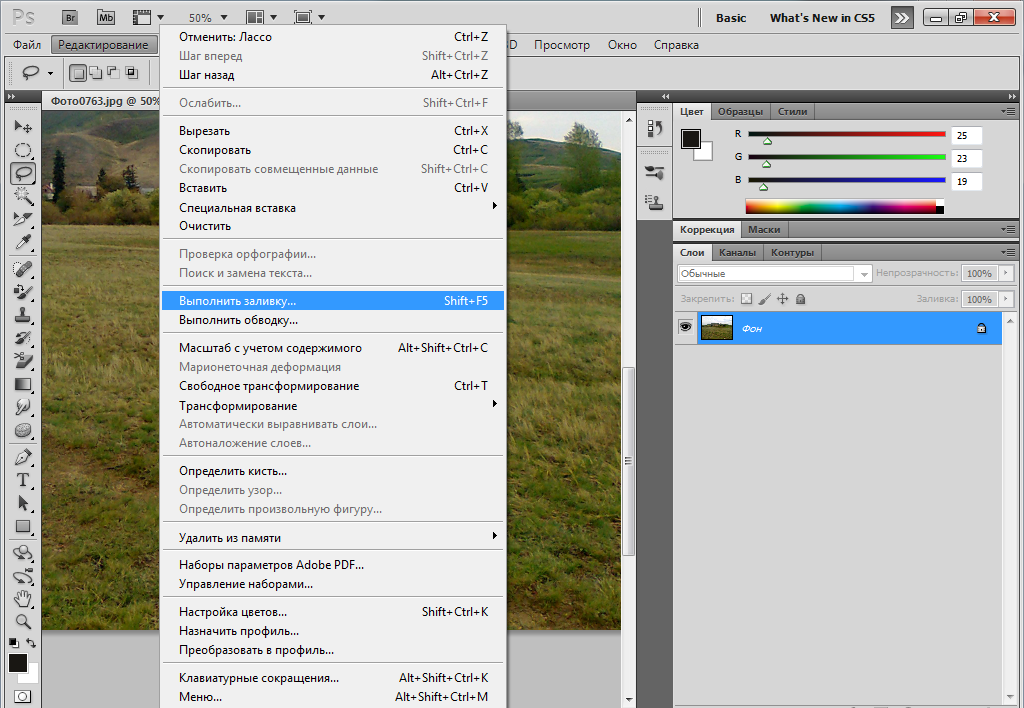The image size is (1024, 708).
Task: Toggle Quick Mask mode at toolbox bottom
Action: pos(22,696)
